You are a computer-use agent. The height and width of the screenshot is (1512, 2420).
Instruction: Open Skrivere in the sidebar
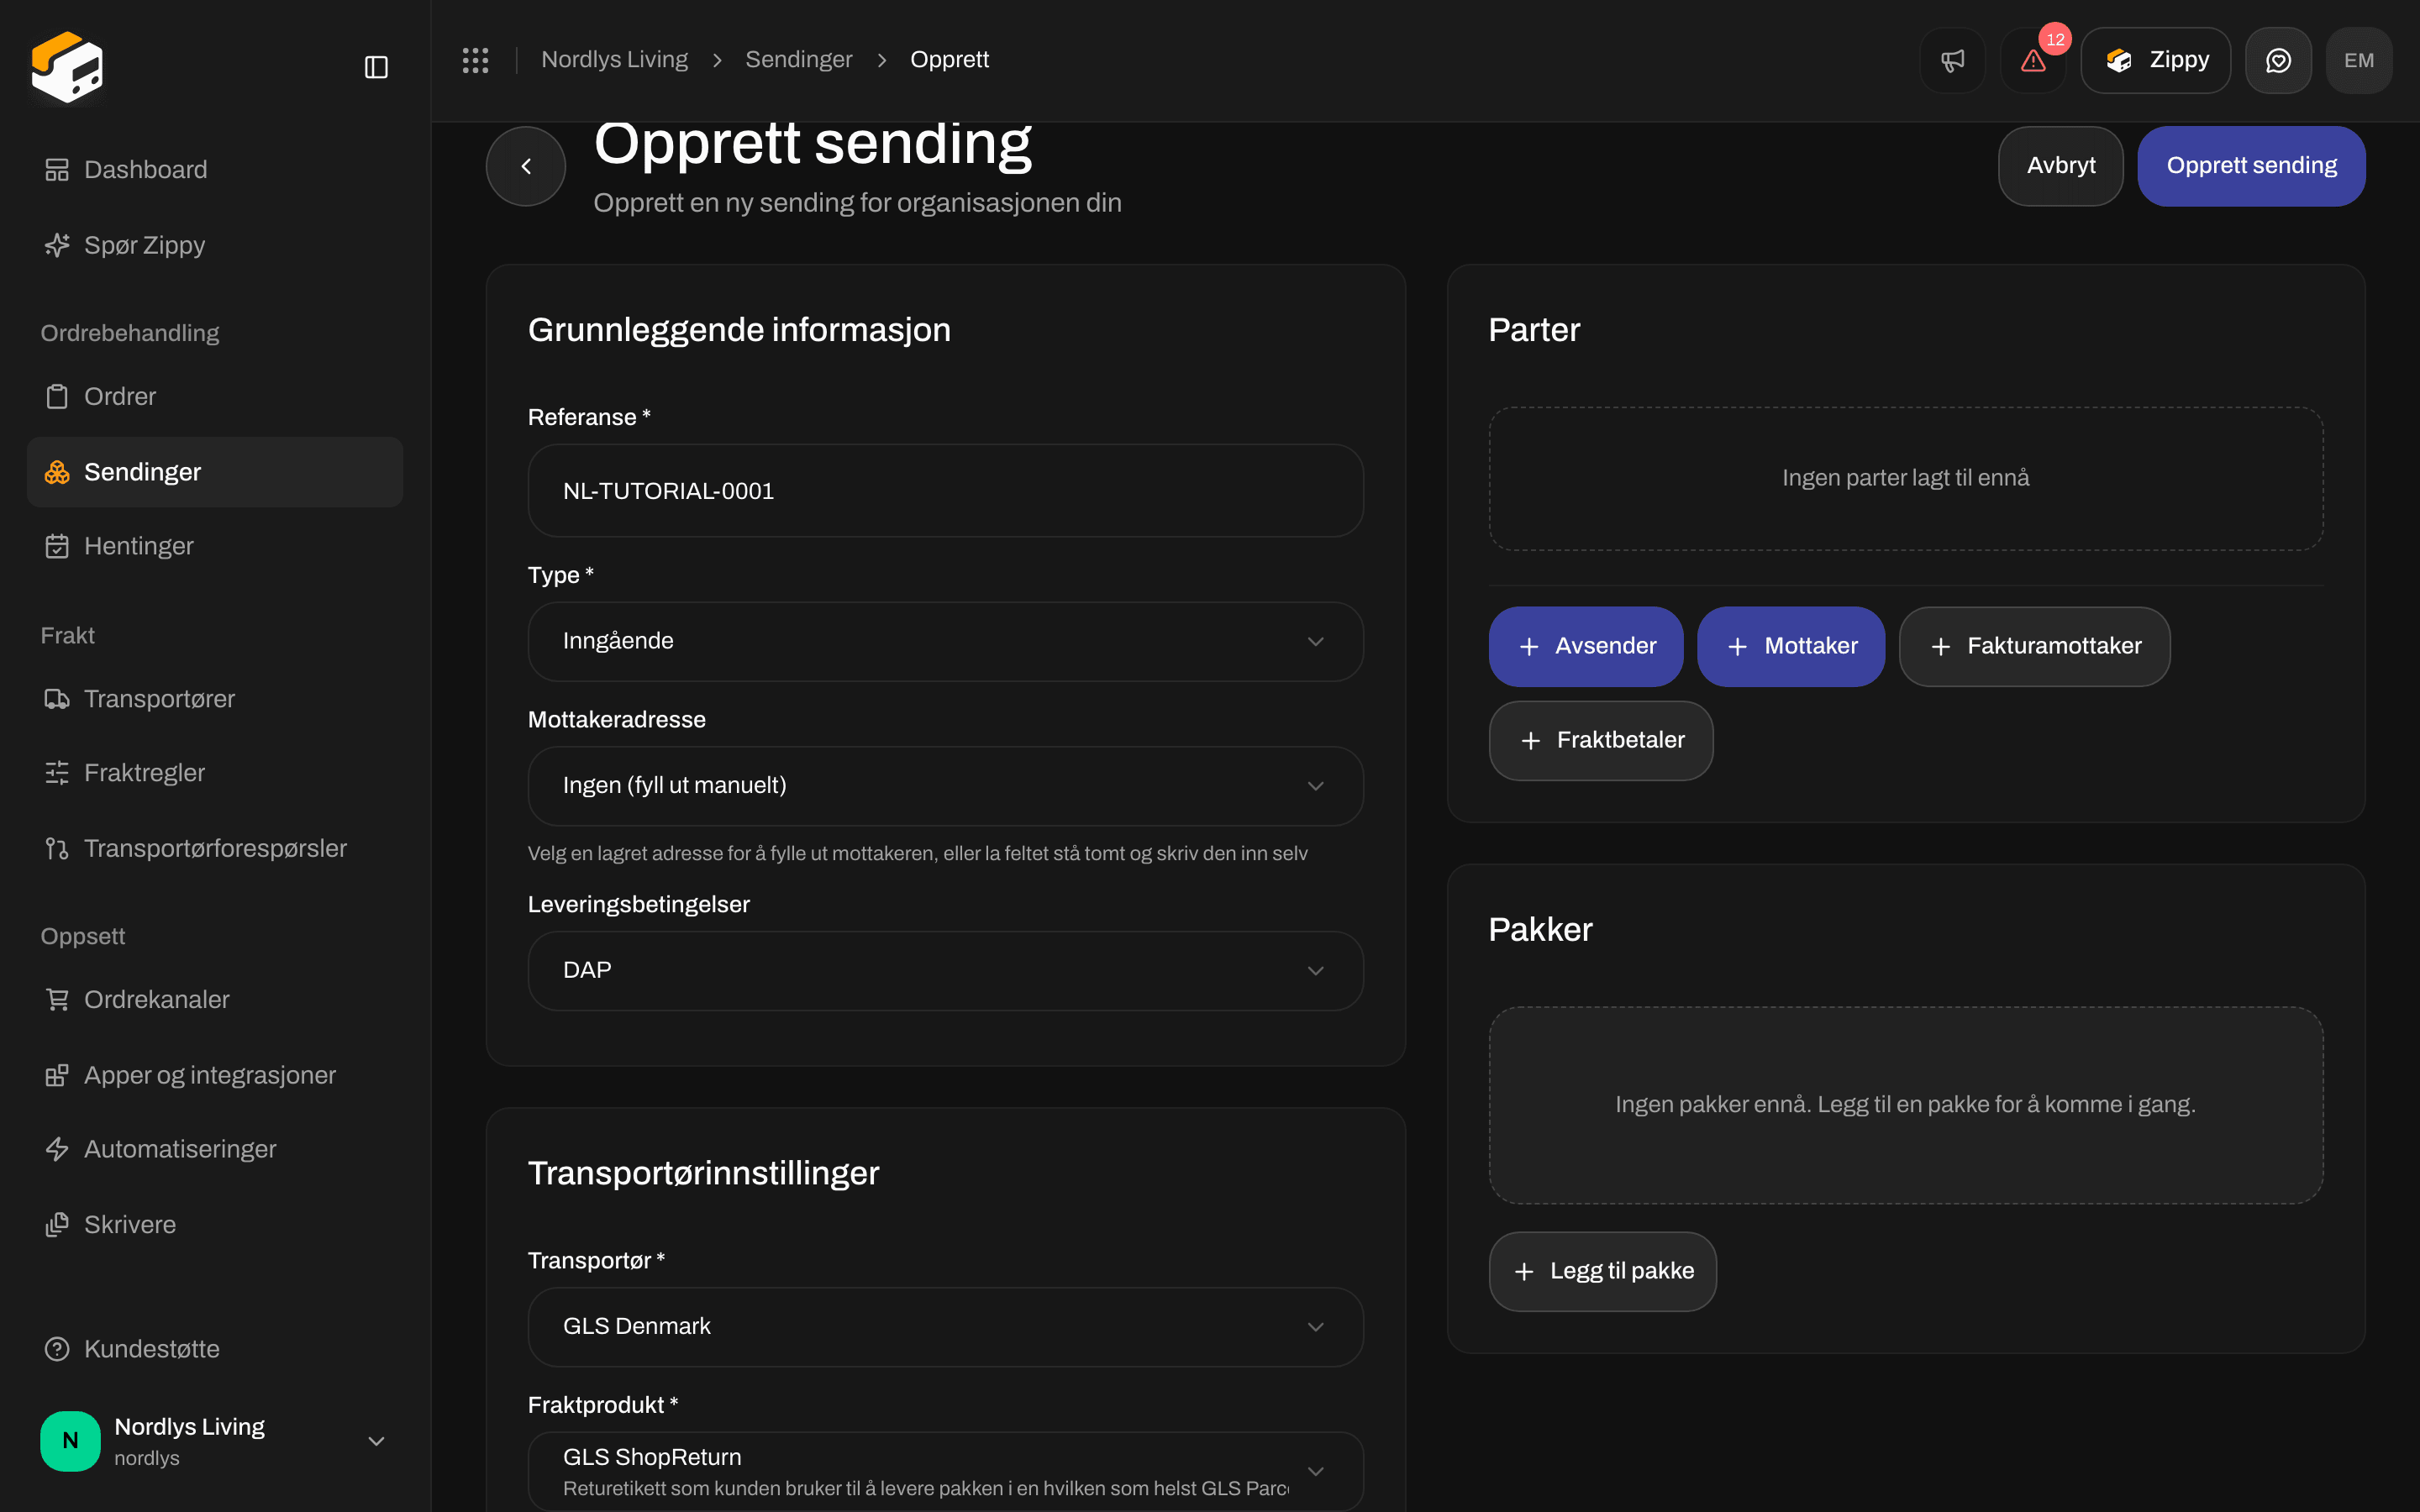pos(215,1225)
